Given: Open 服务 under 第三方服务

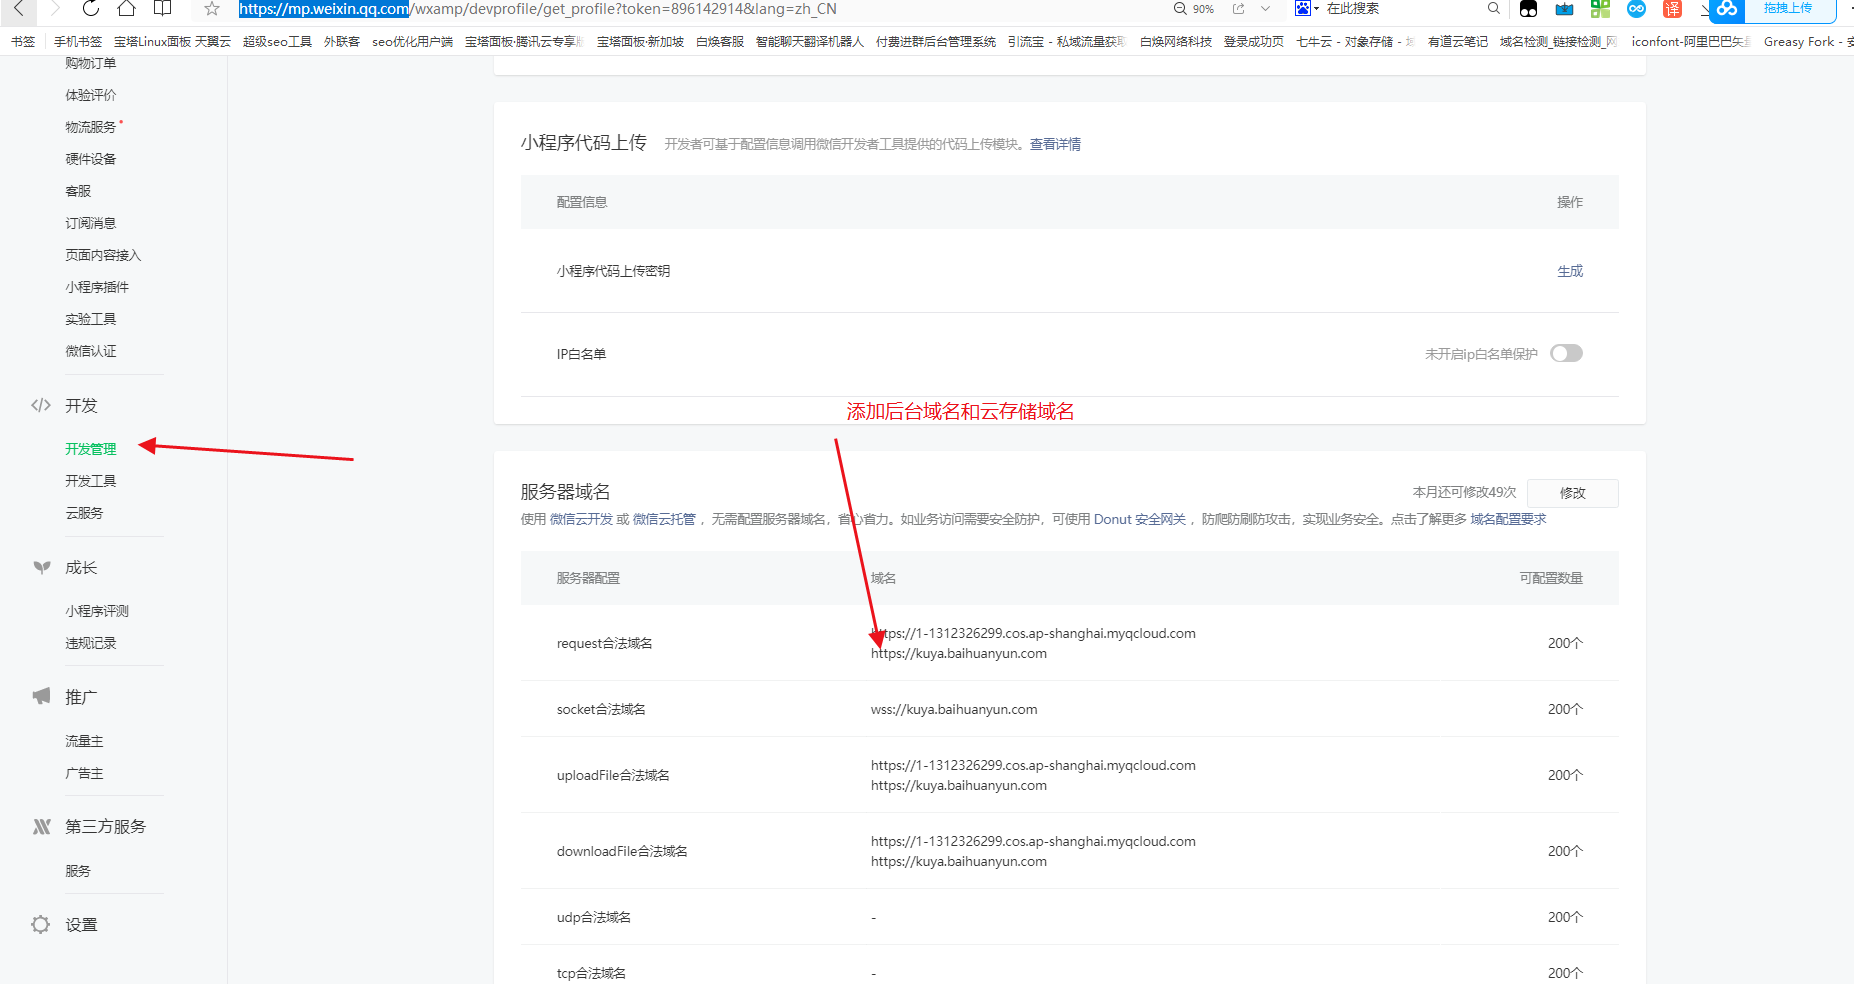Looking at the screenshot, I should pos(78,871).
